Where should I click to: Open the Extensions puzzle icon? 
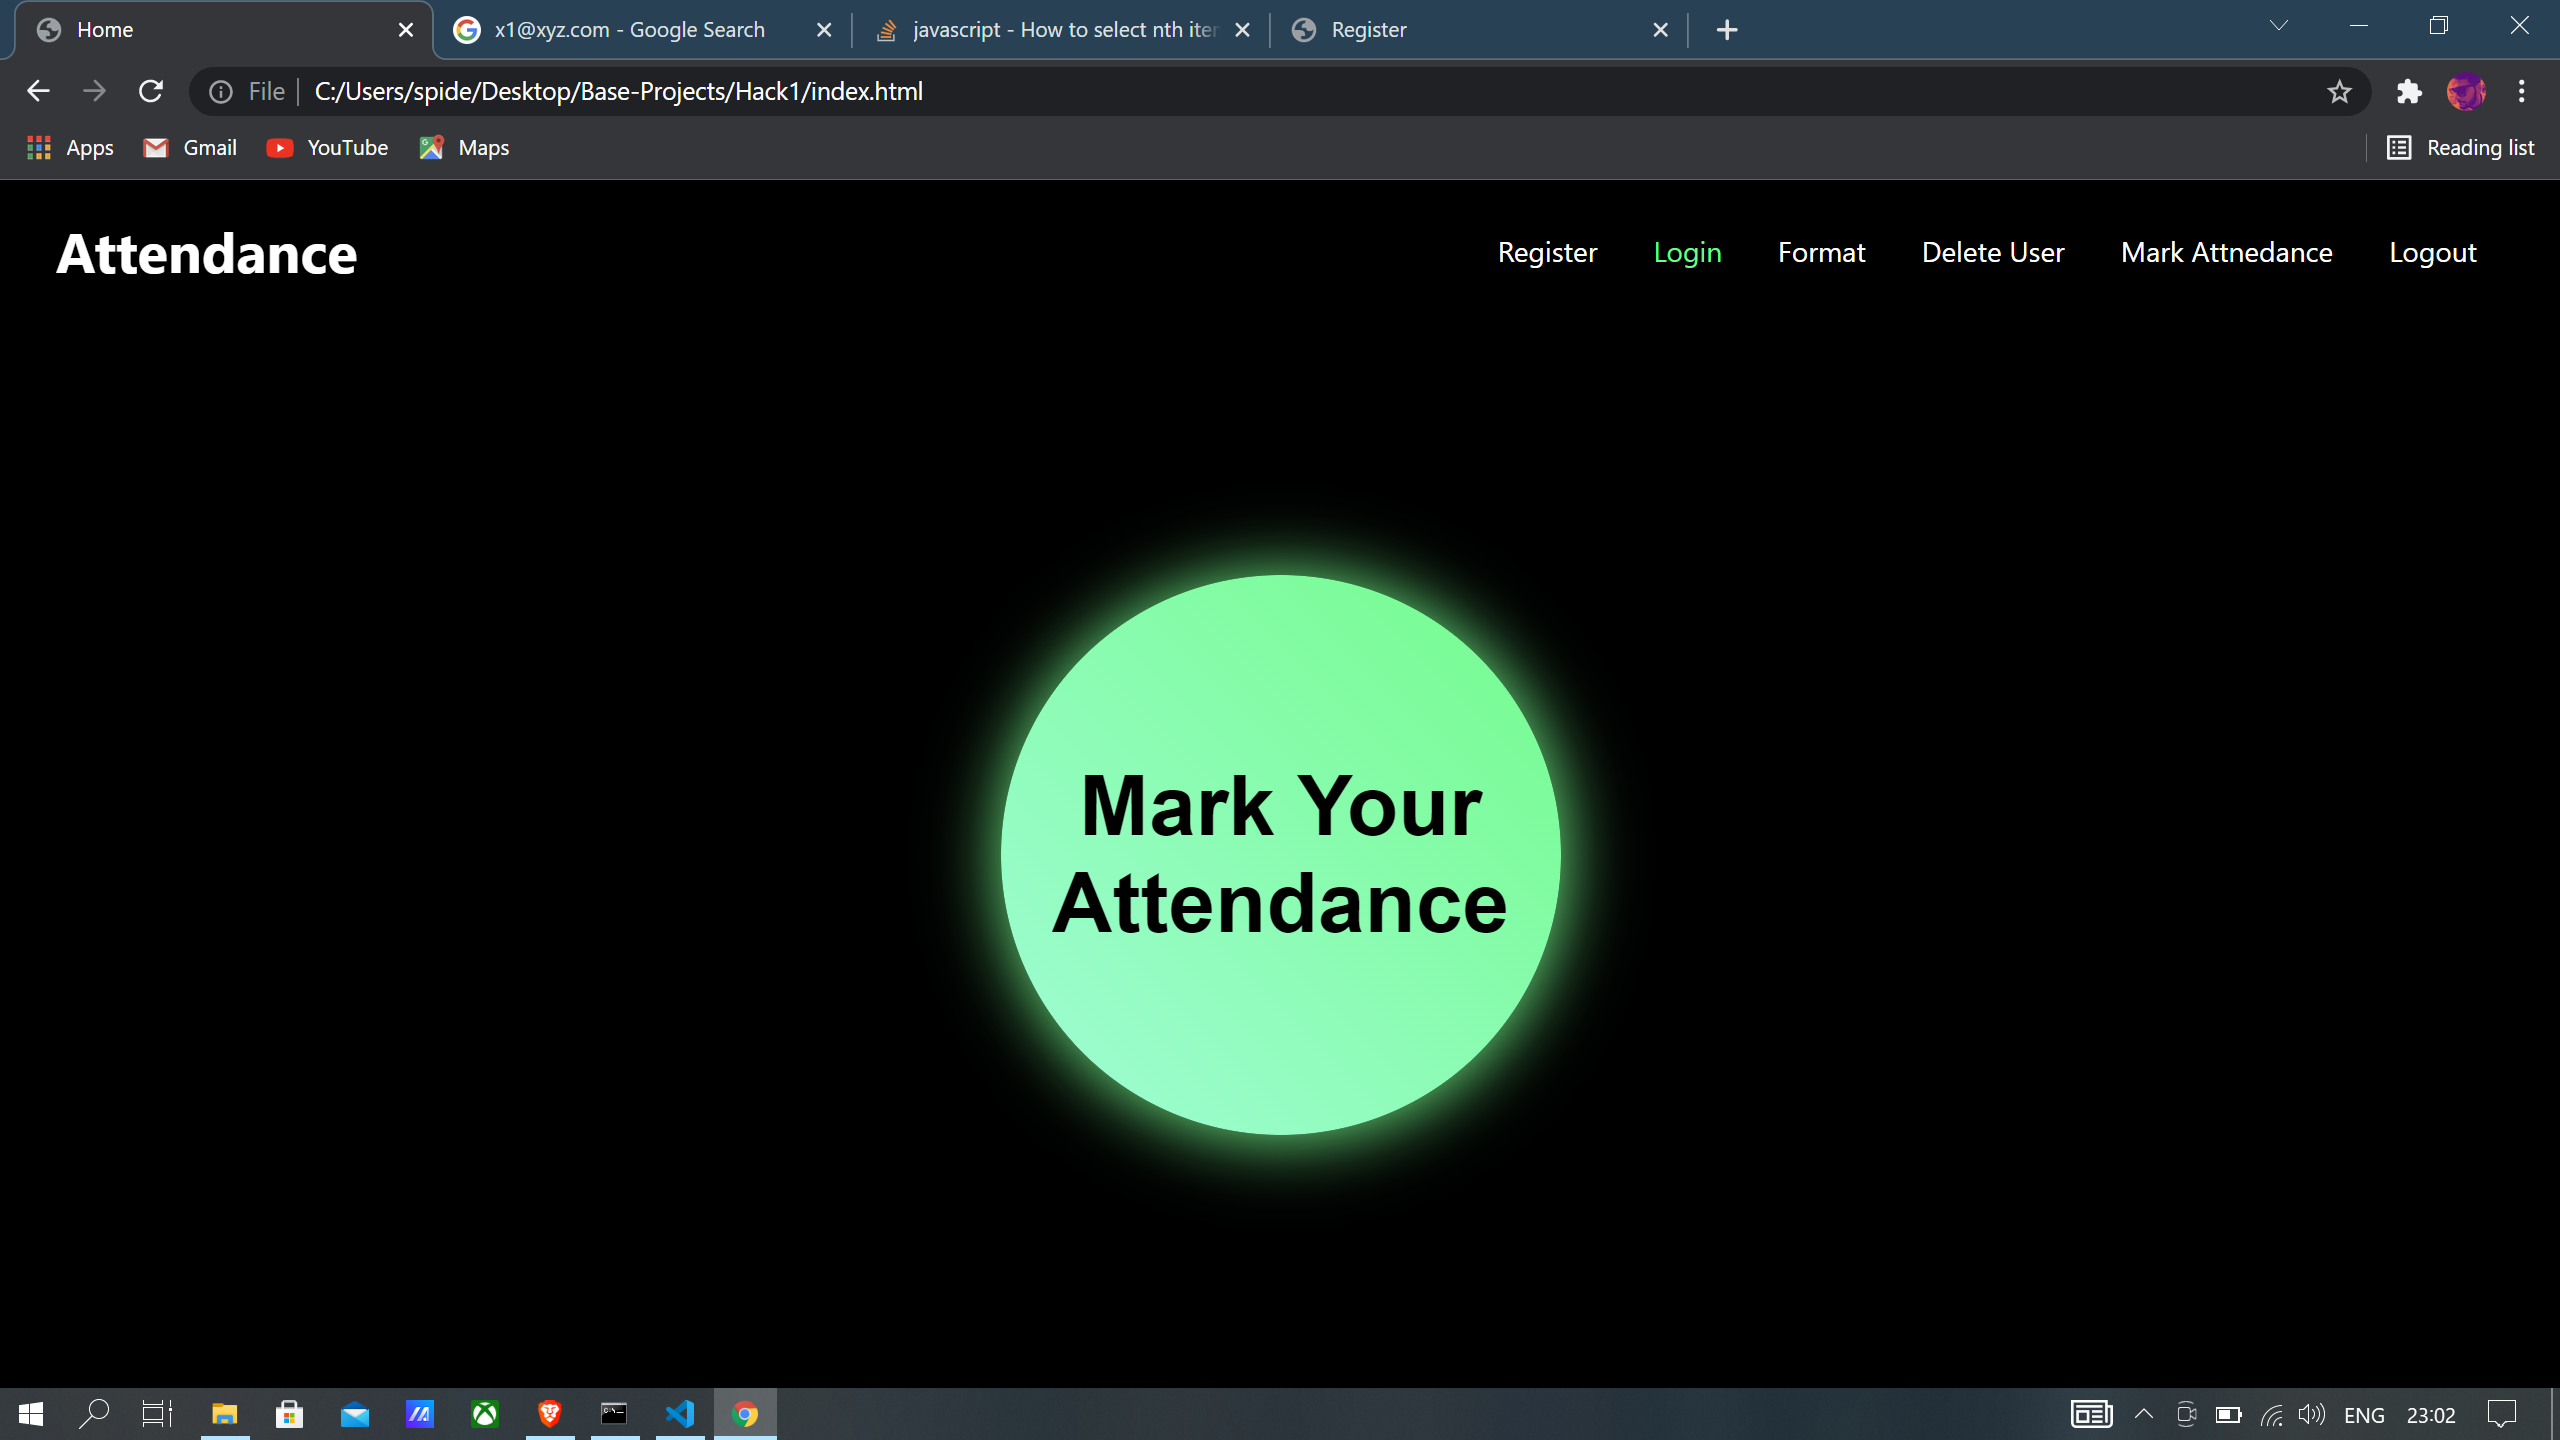pos(2409,92)
